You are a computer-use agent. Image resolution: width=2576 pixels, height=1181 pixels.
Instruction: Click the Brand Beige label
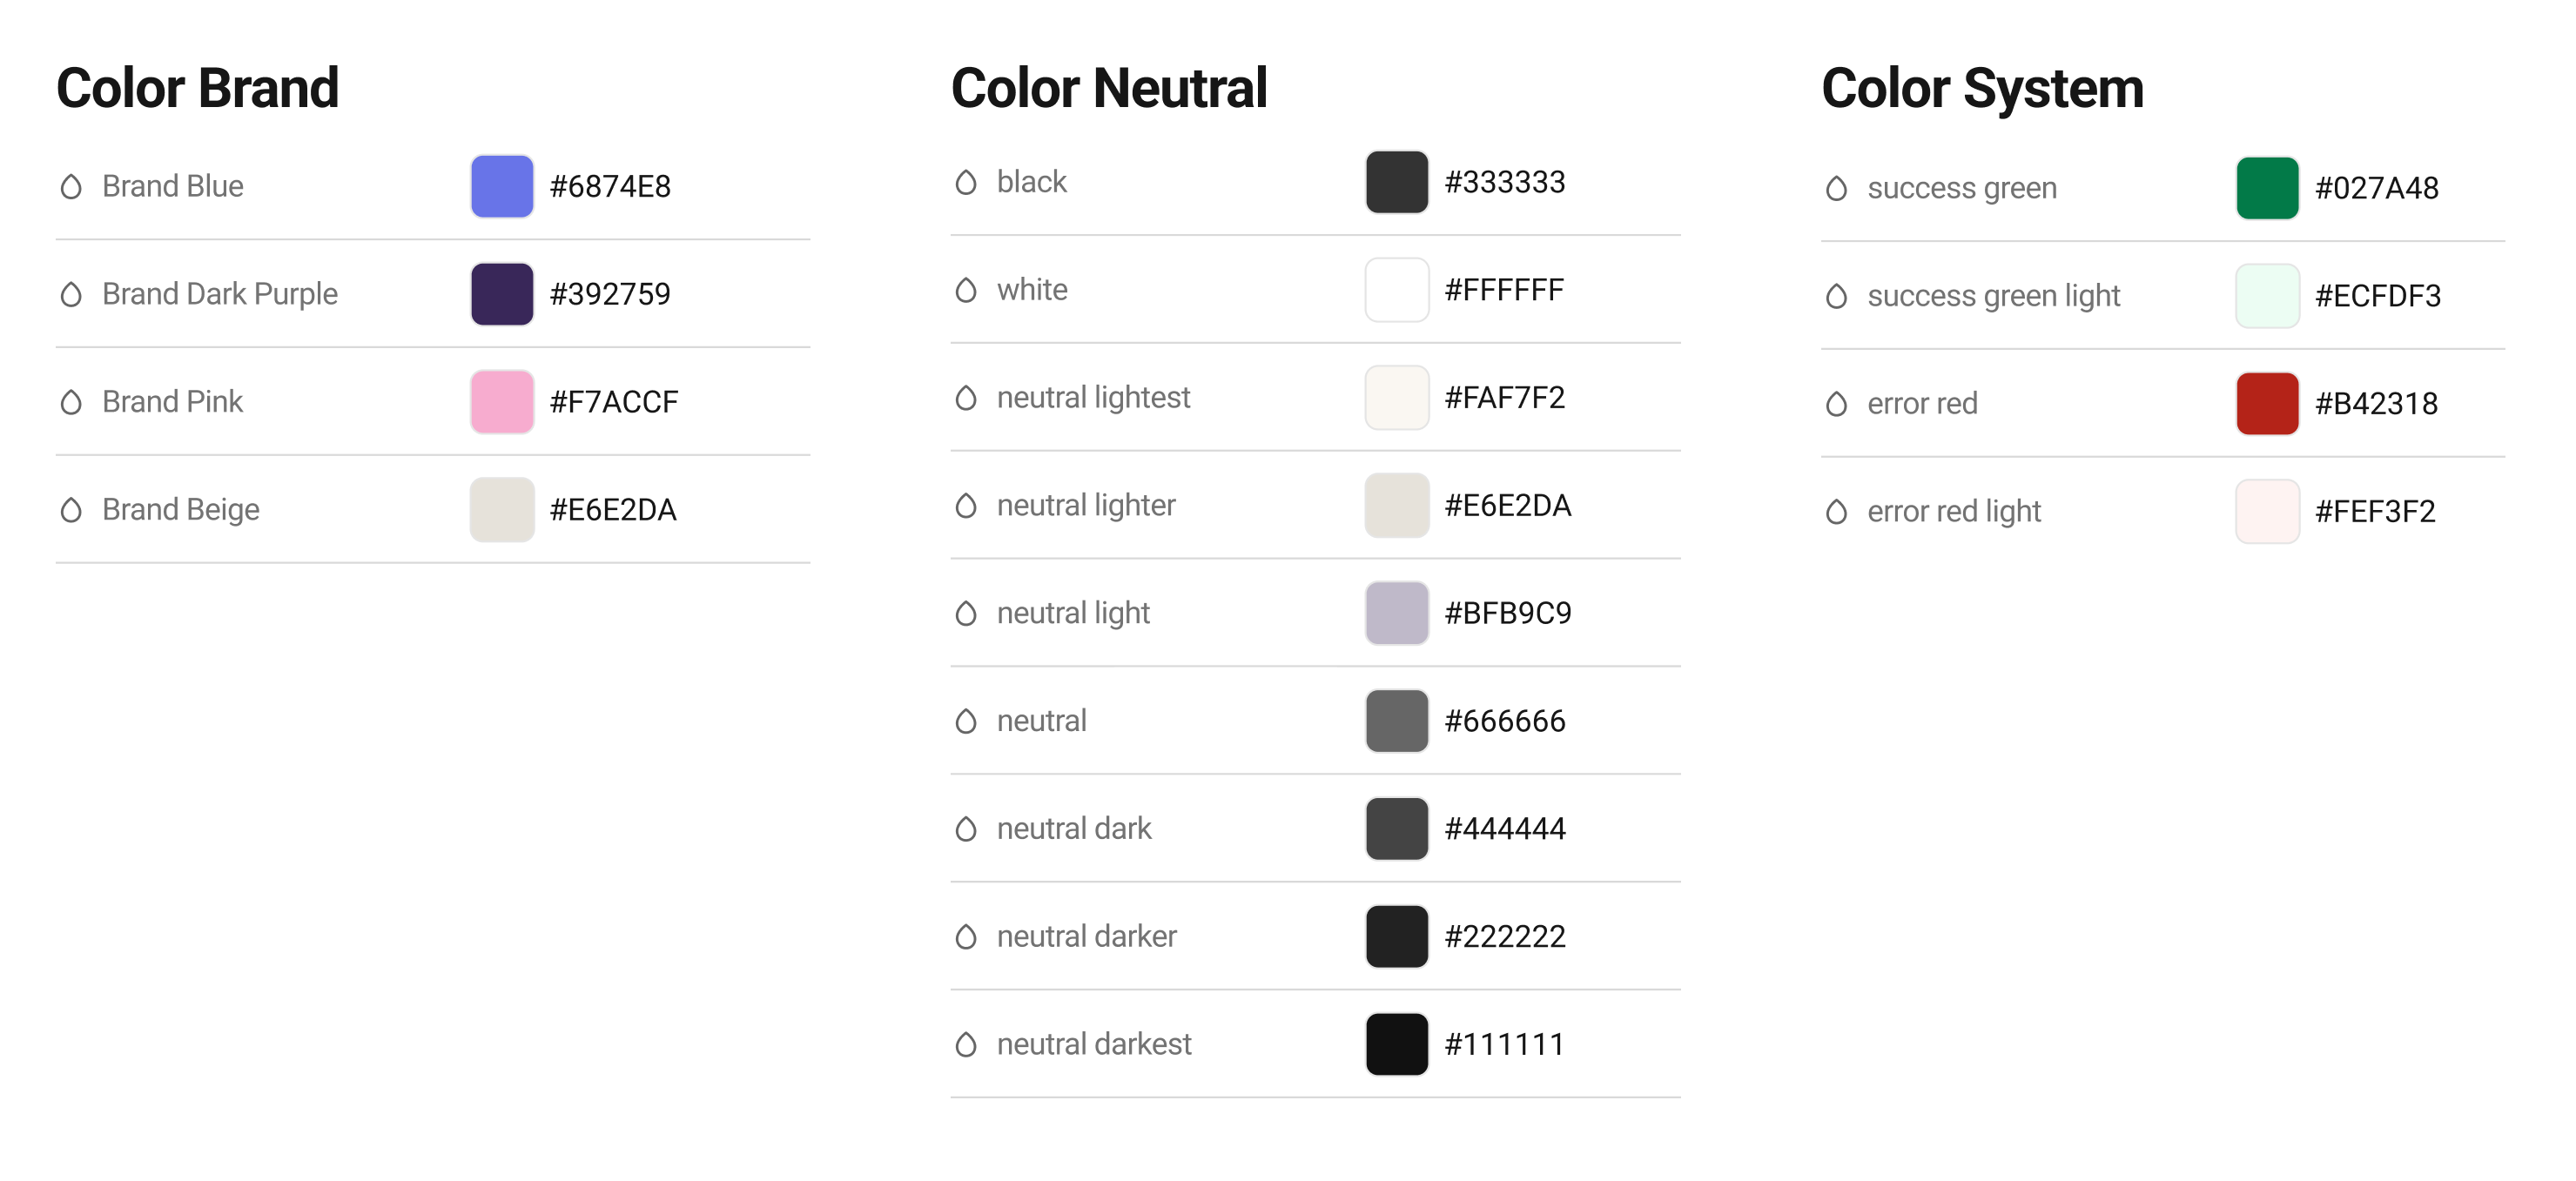pos(181,510)
